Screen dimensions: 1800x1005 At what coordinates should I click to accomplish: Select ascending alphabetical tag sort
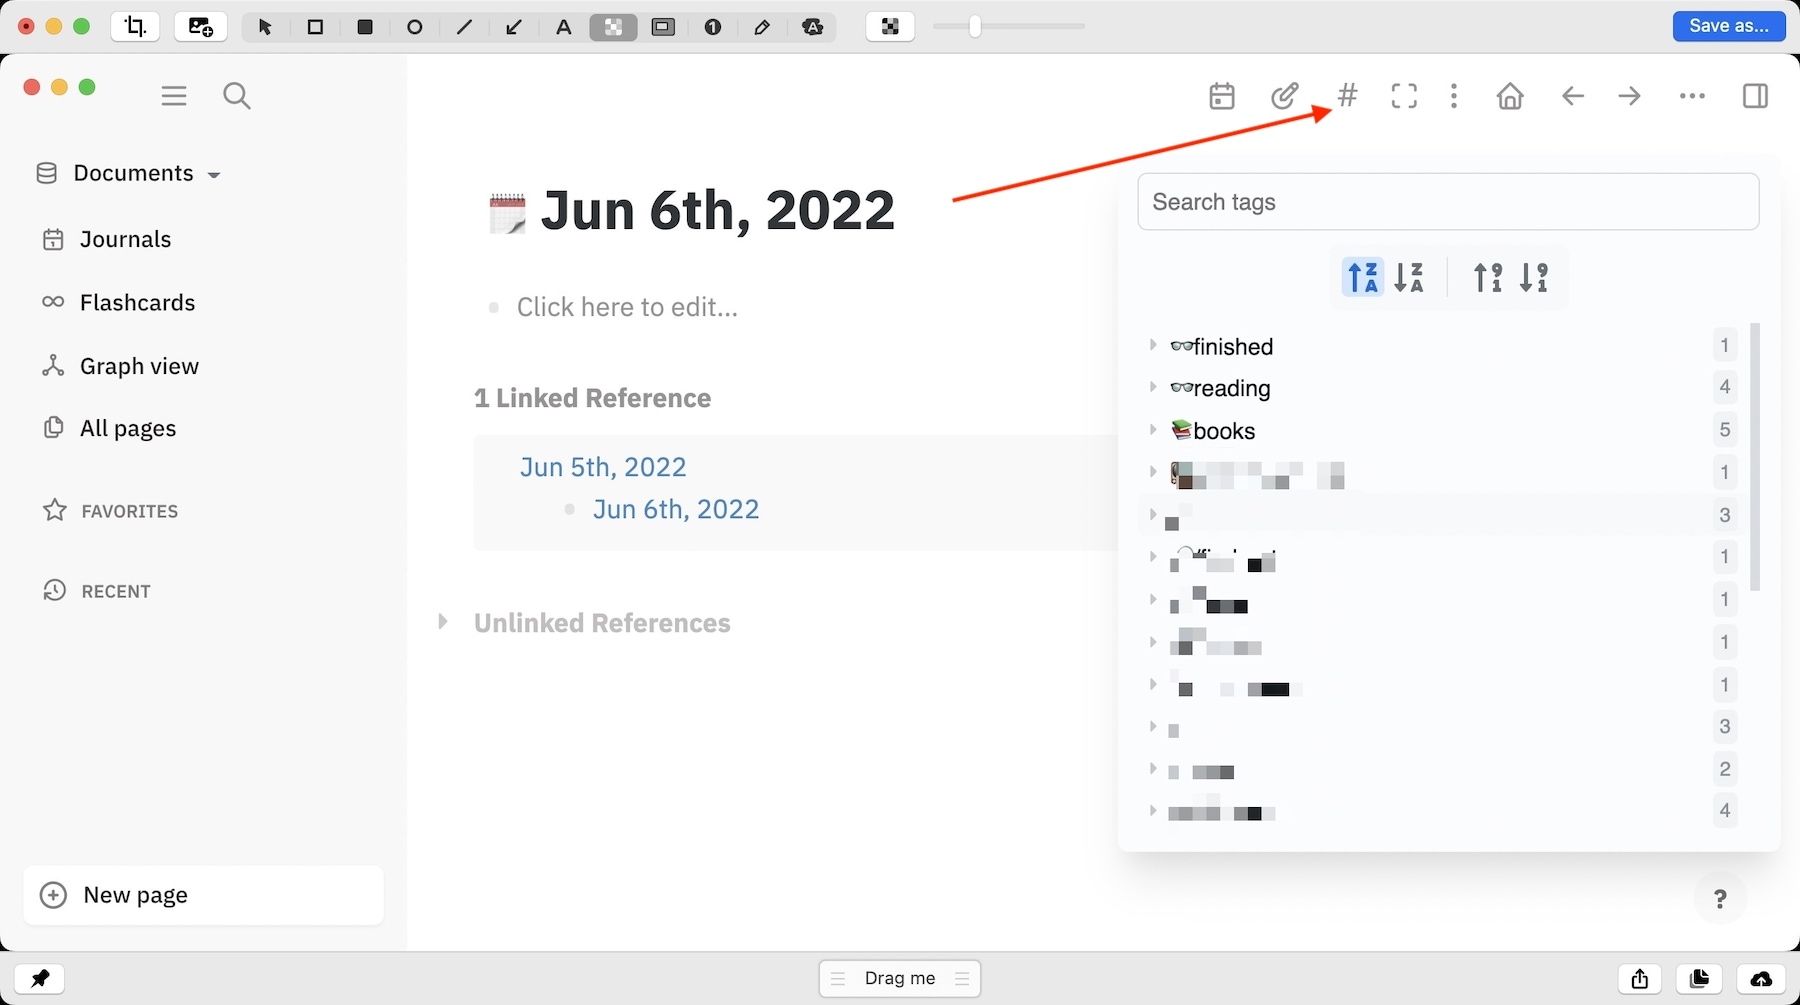point(1363,277)
